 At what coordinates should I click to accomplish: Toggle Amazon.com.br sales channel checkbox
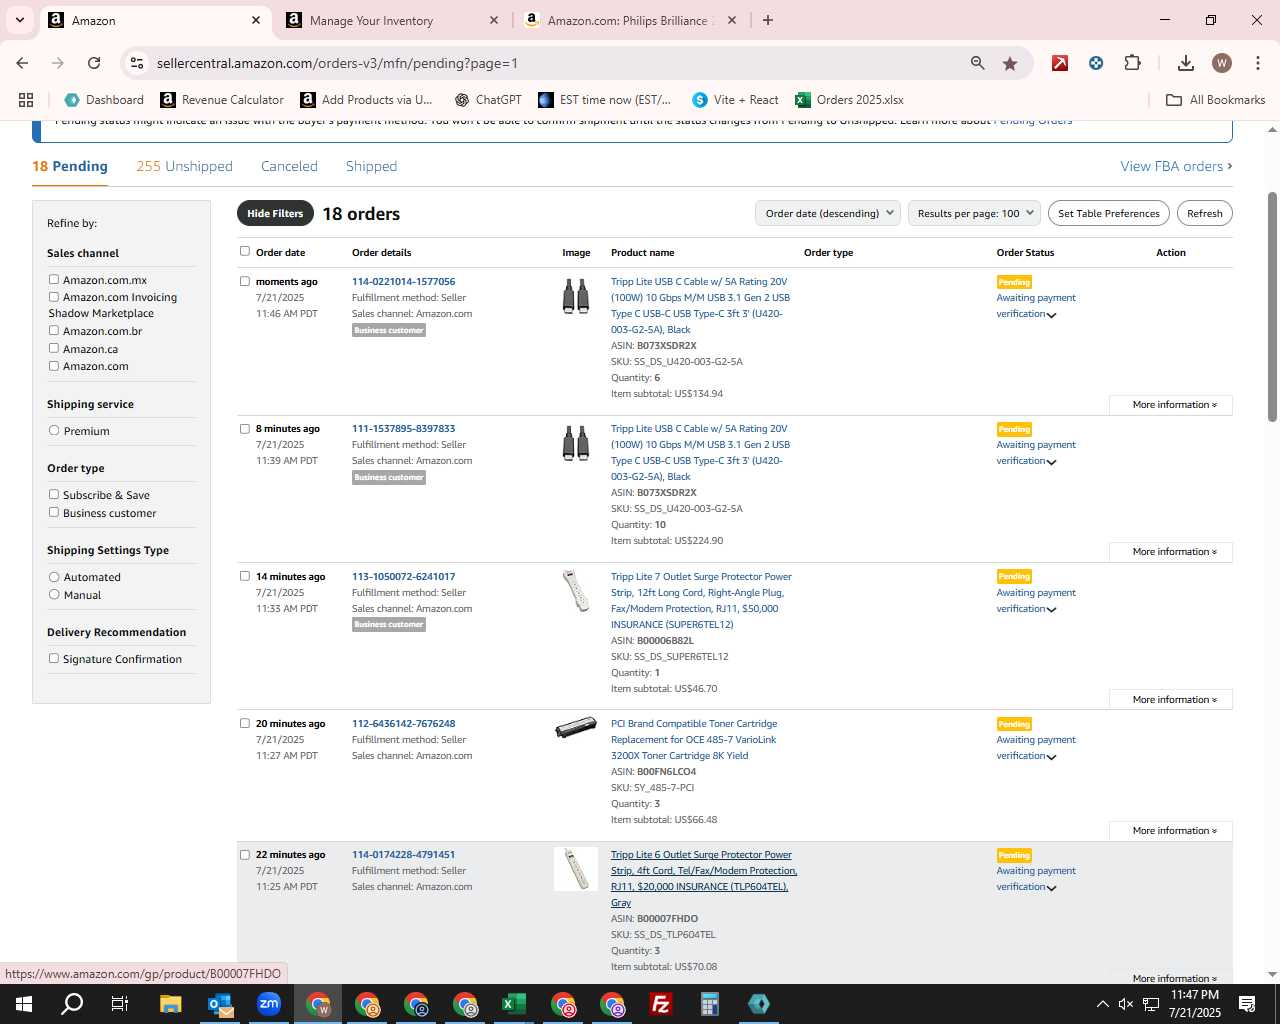[54, 330]
